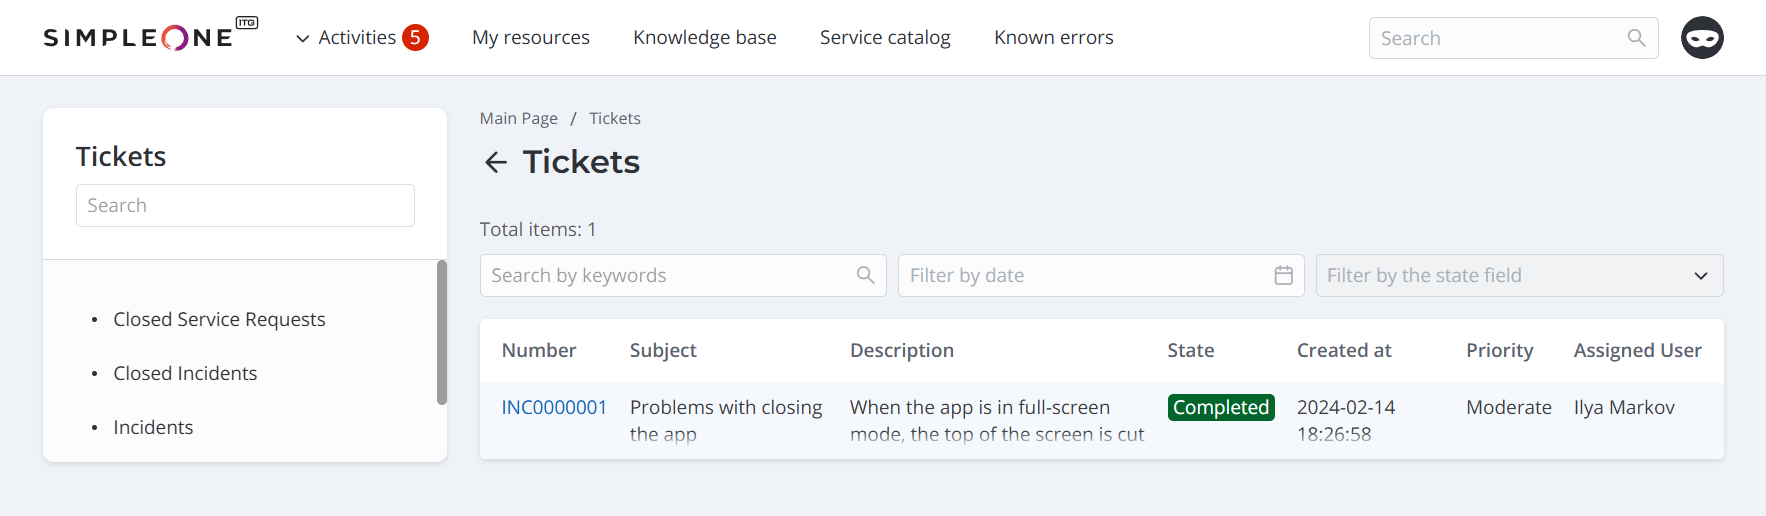Open My resources menu item
The width and height of the screenshot is (1766, 516).
click(531, 38)
